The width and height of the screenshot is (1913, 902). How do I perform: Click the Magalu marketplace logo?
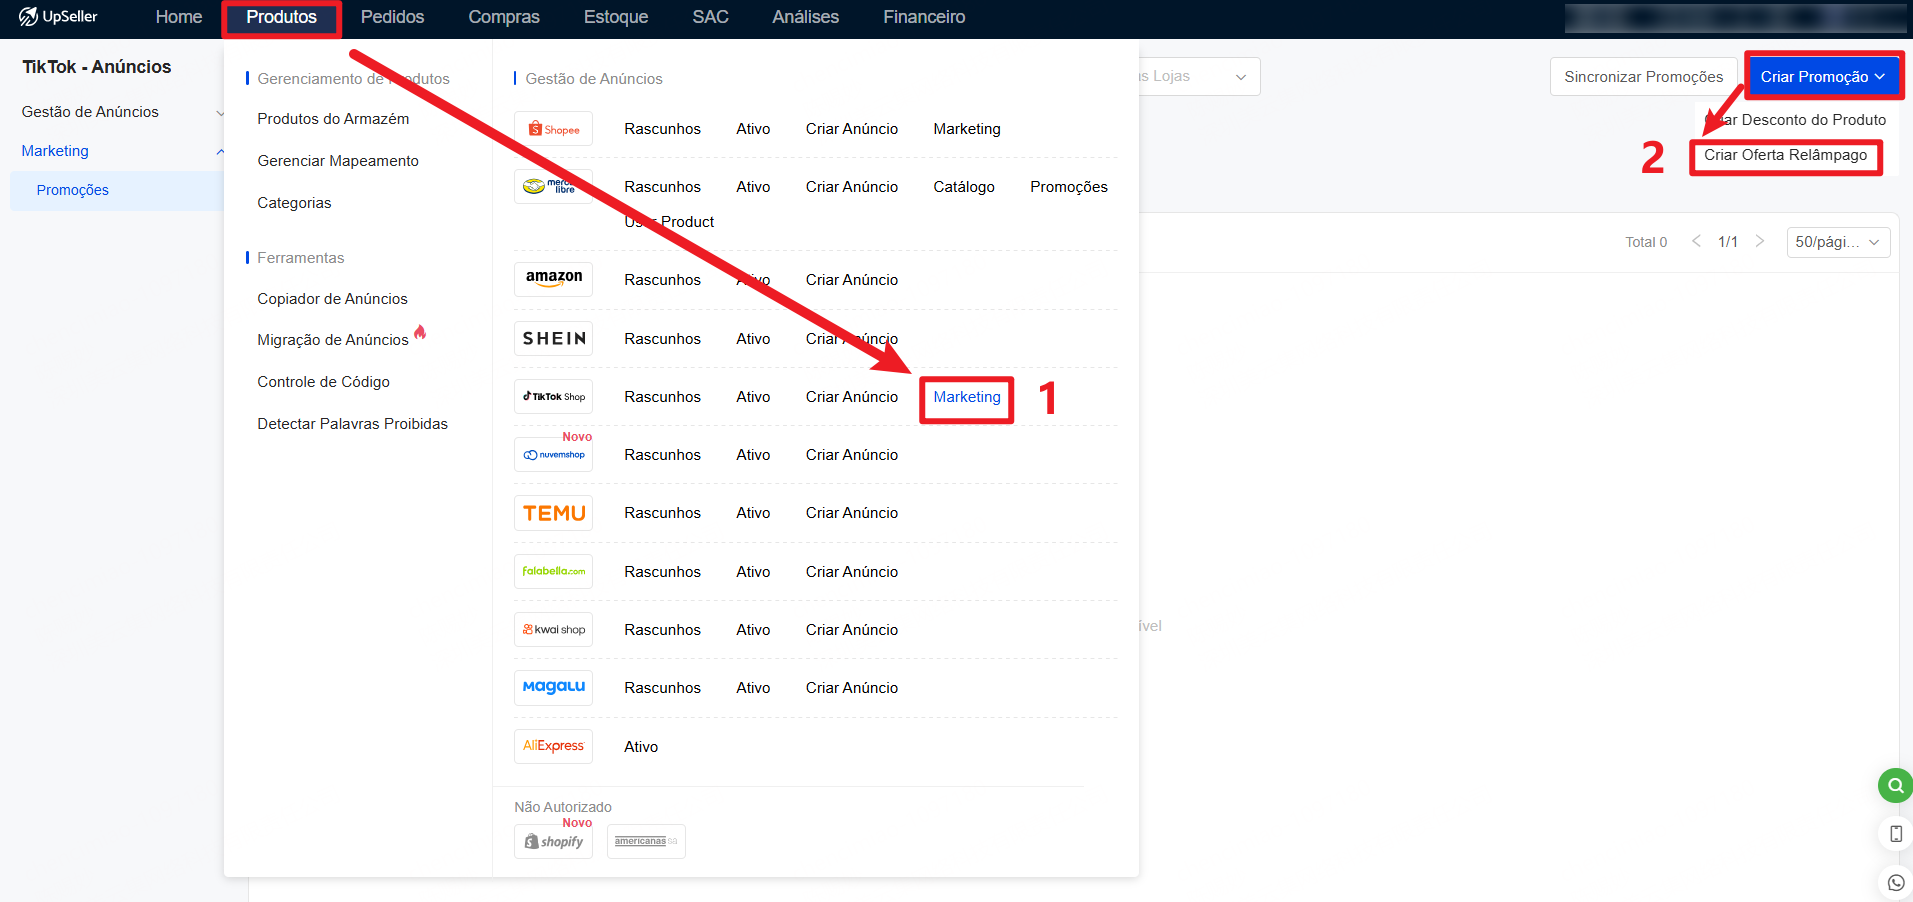pyautogui.click(x=553, y=688)
